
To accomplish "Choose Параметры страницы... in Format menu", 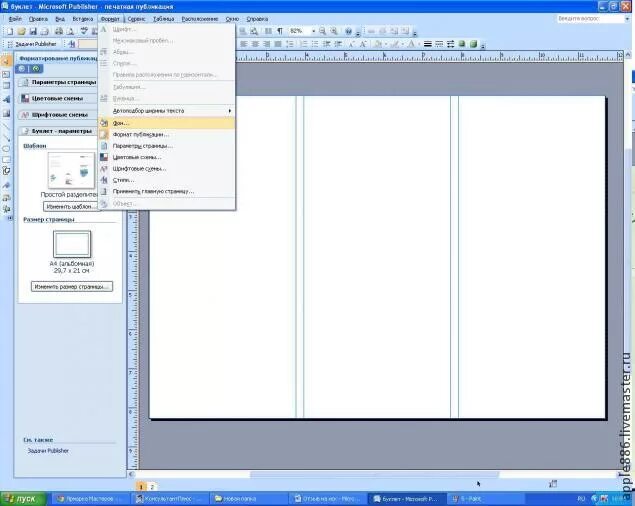I will (166, 146).
